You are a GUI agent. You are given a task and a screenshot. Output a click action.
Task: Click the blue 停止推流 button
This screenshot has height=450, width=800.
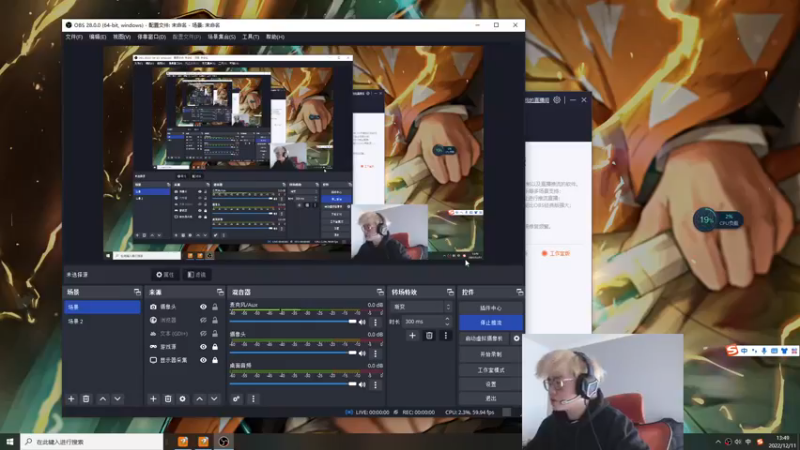[x=491, y=322]
